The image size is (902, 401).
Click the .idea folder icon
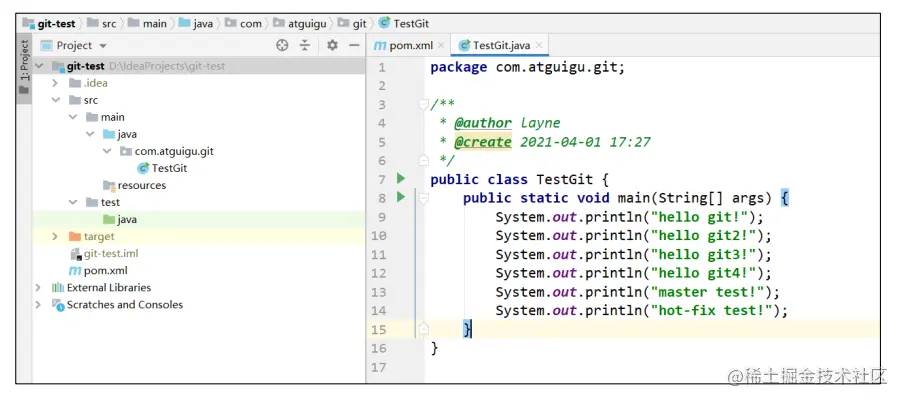point(75,83)
